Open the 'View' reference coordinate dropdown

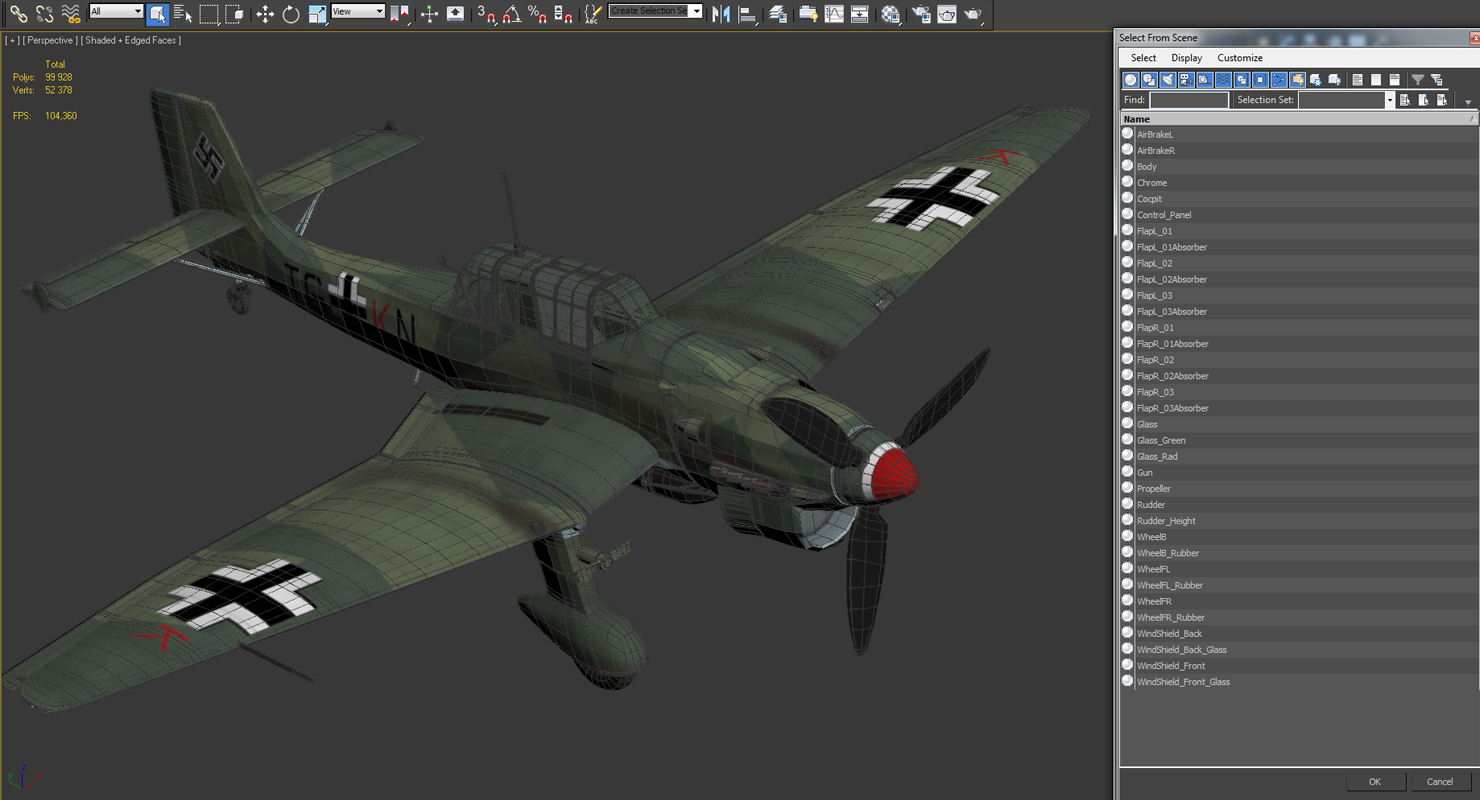tap(357, 11)
